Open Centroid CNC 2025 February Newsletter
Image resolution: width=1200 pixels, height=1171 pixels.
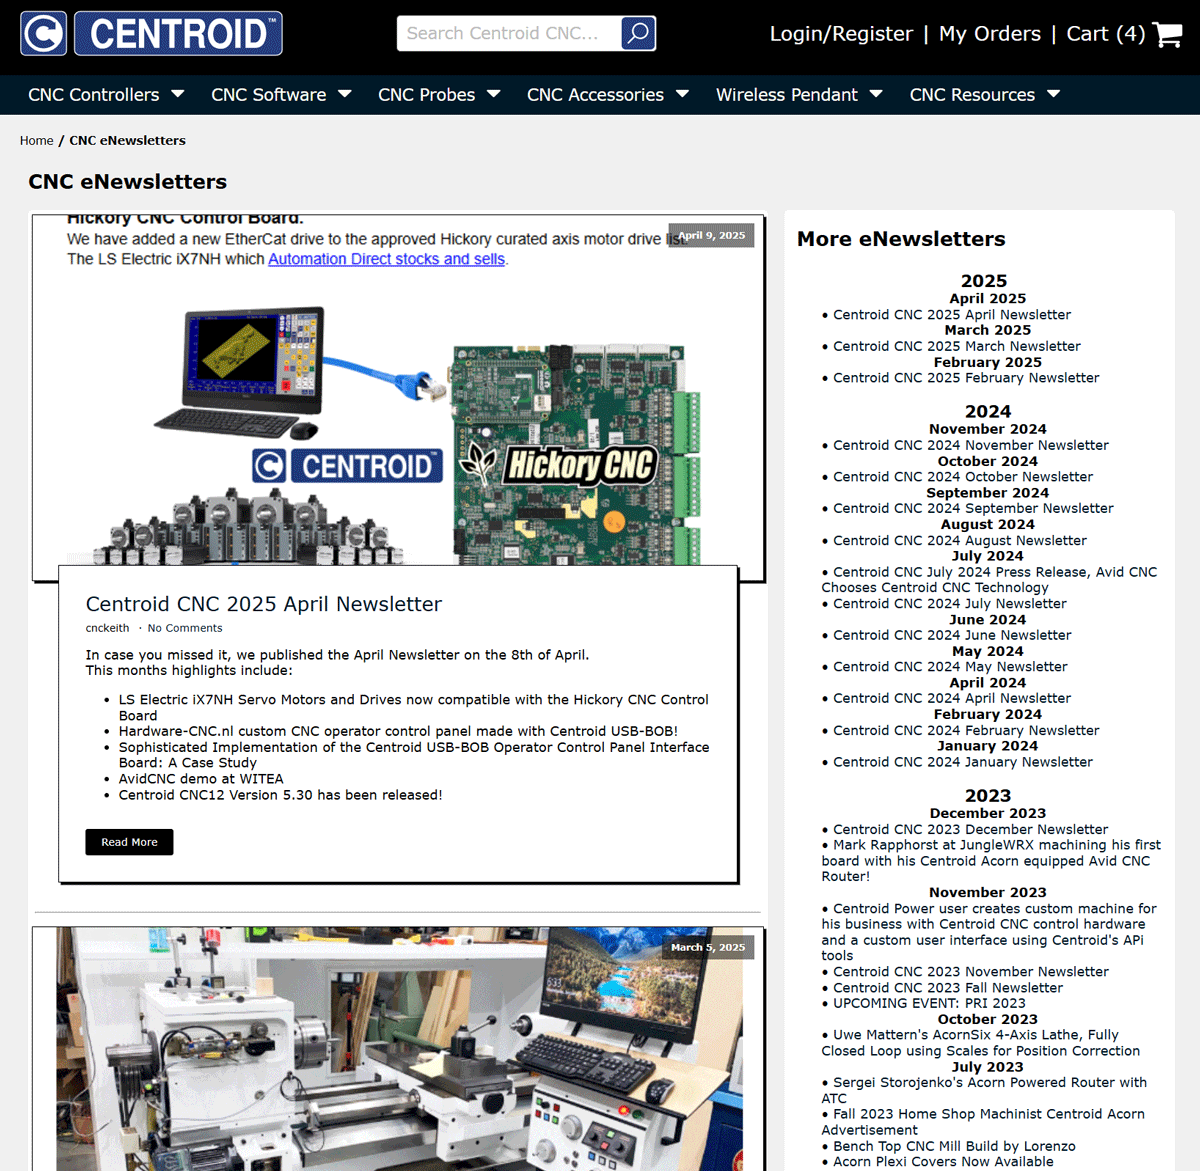(x=966, y=378)
